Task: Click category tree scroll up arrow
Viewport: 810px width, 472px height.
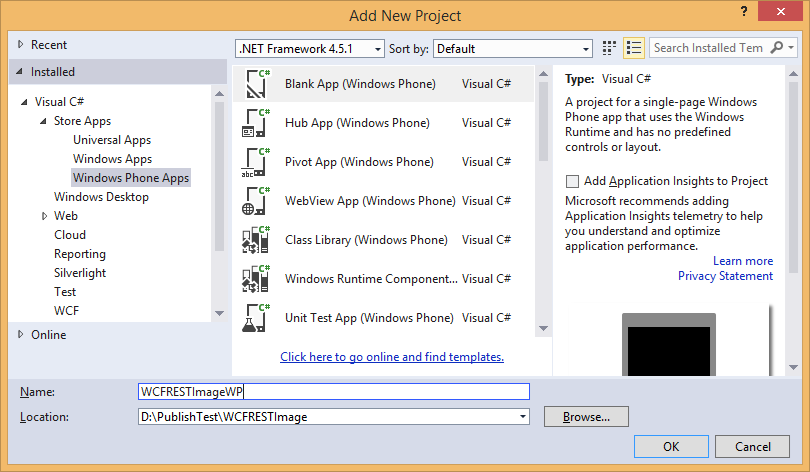Action: click(219, 93)
